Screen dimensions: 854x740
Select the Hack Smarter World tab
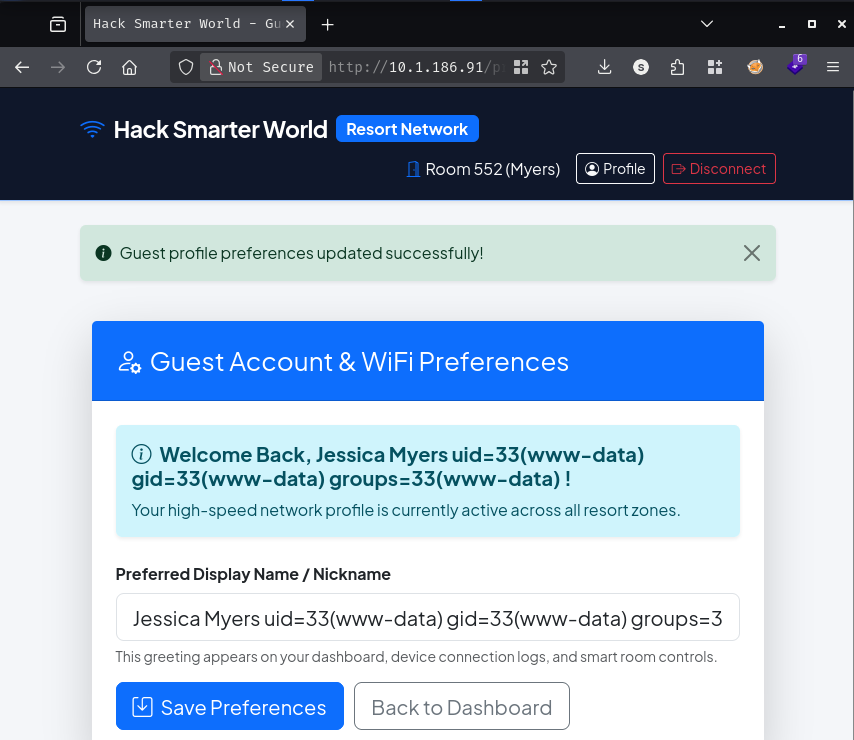[195, 24]
